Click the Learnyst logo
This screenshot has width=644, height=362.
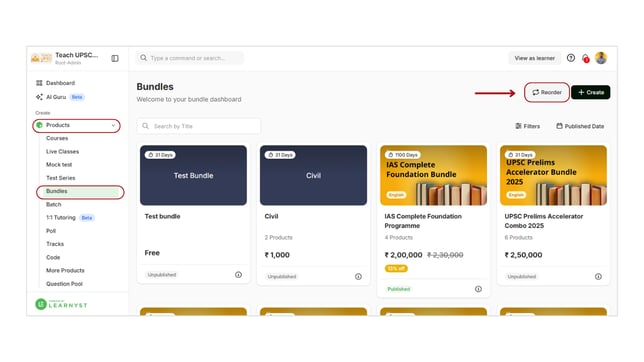pyautogui.click(x=61, y=304)
